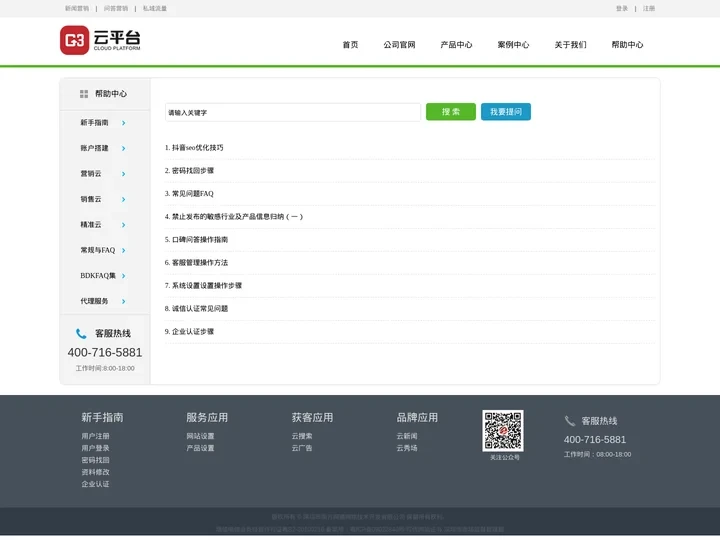Click footer link 企业认证
The height and width of the screenshot is (540, 720).
pos(96,484)
